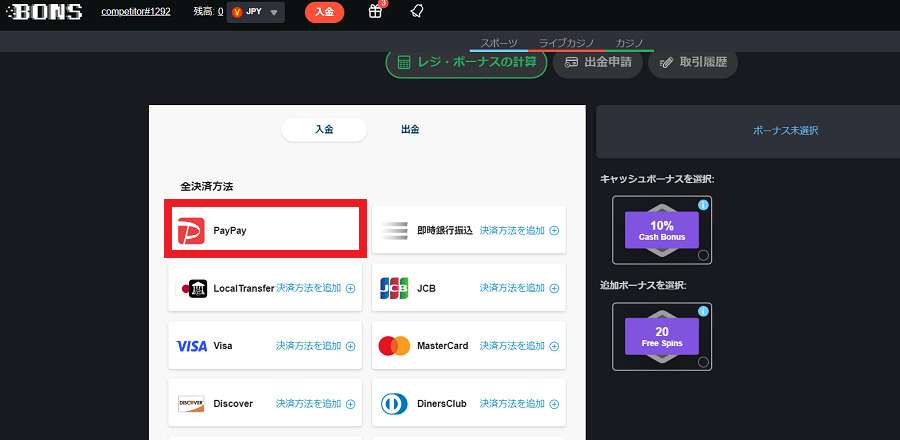The image size is (900, 440).
Task: Click the 残高 balance value
Action: pyautogui.click(x=220, y=11)
